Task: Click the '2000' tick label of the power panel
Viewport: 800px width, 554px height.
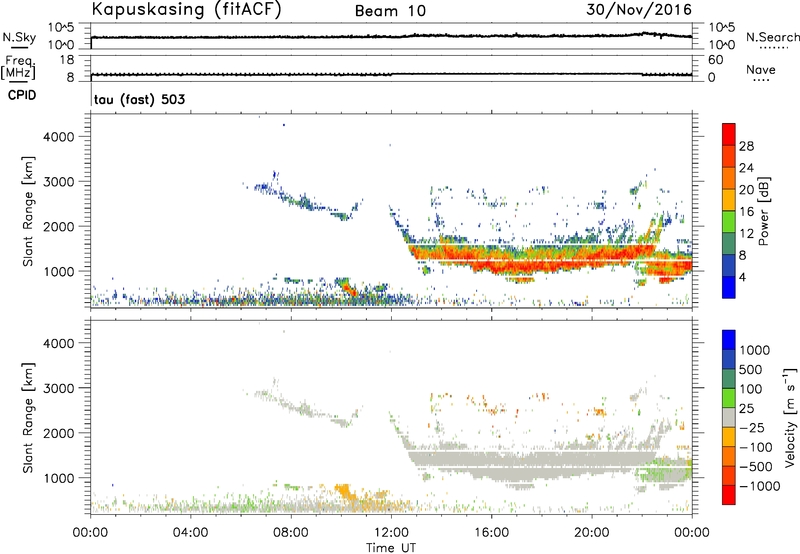Action: 59,226
